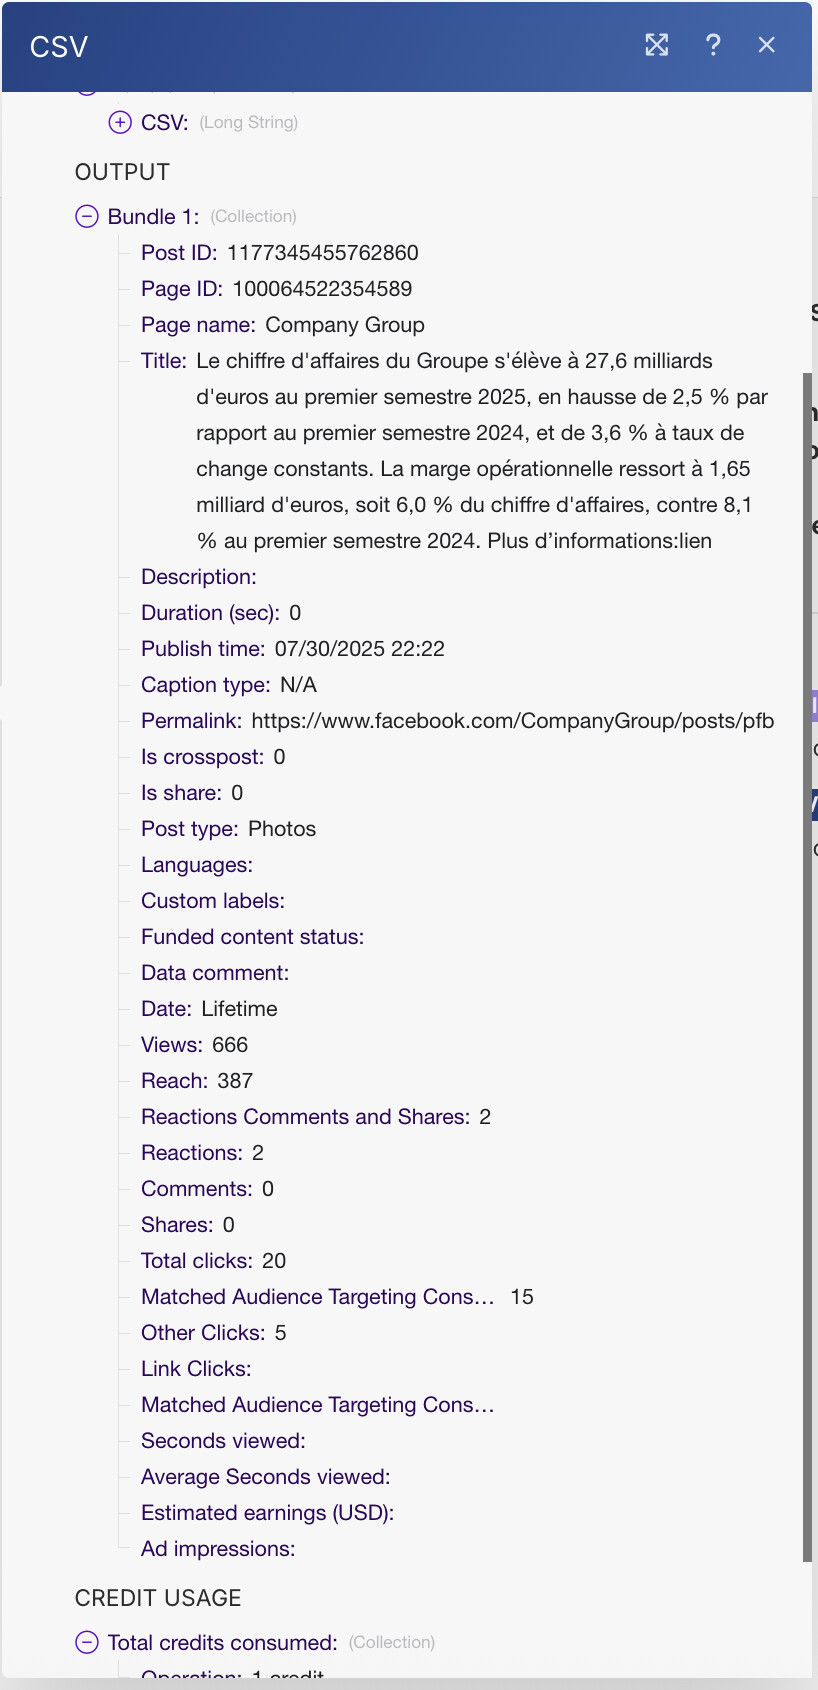This screenshot has height=1690, width=818.
Task: Click the Title field label
Action: 163,361
